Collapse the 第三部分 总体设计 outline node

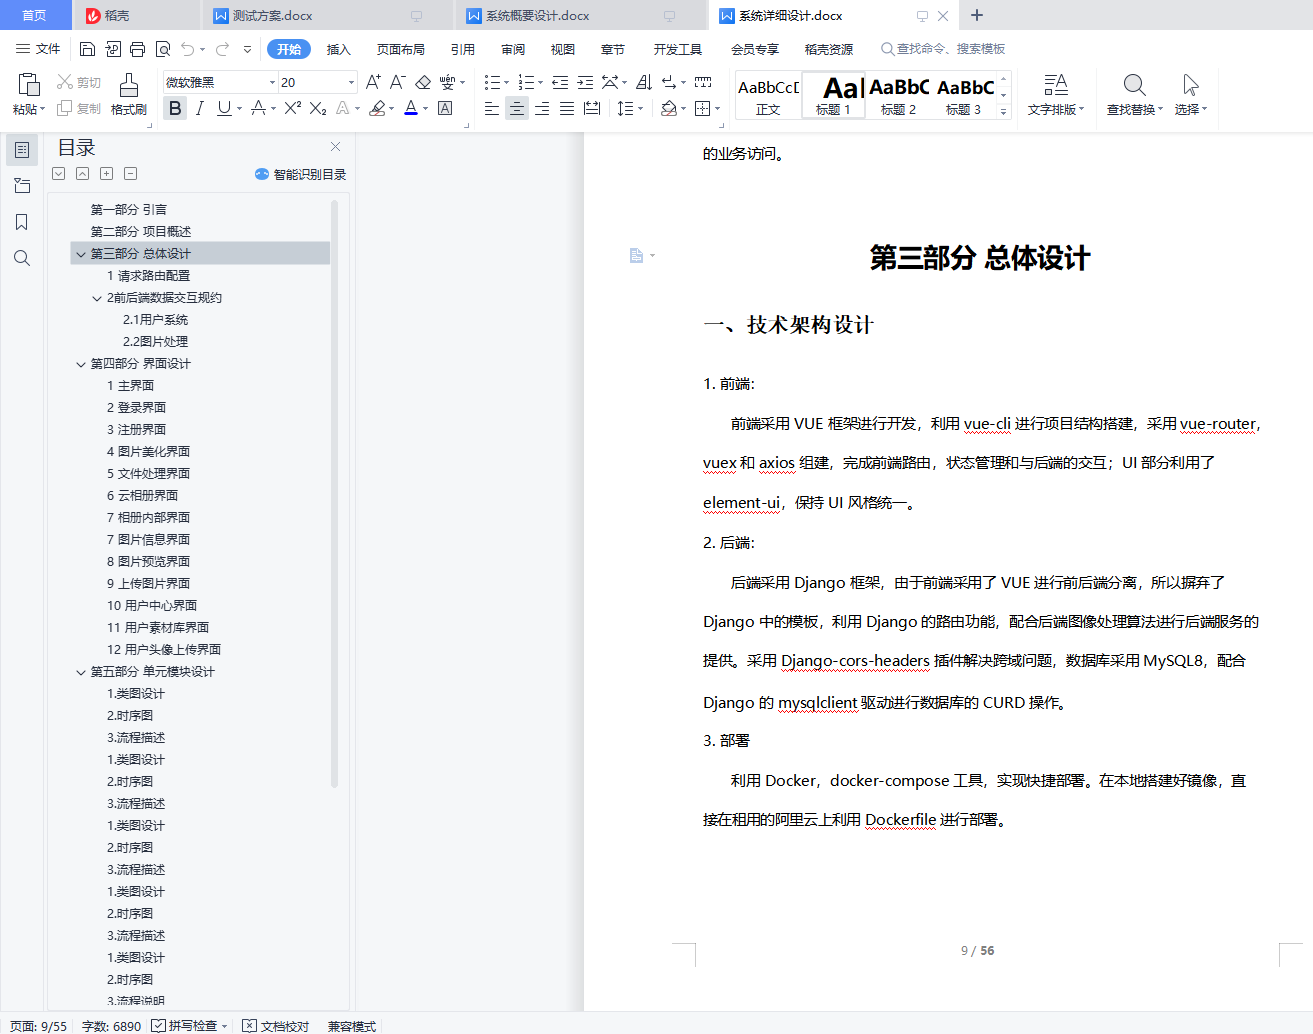[x=81, y=254]
